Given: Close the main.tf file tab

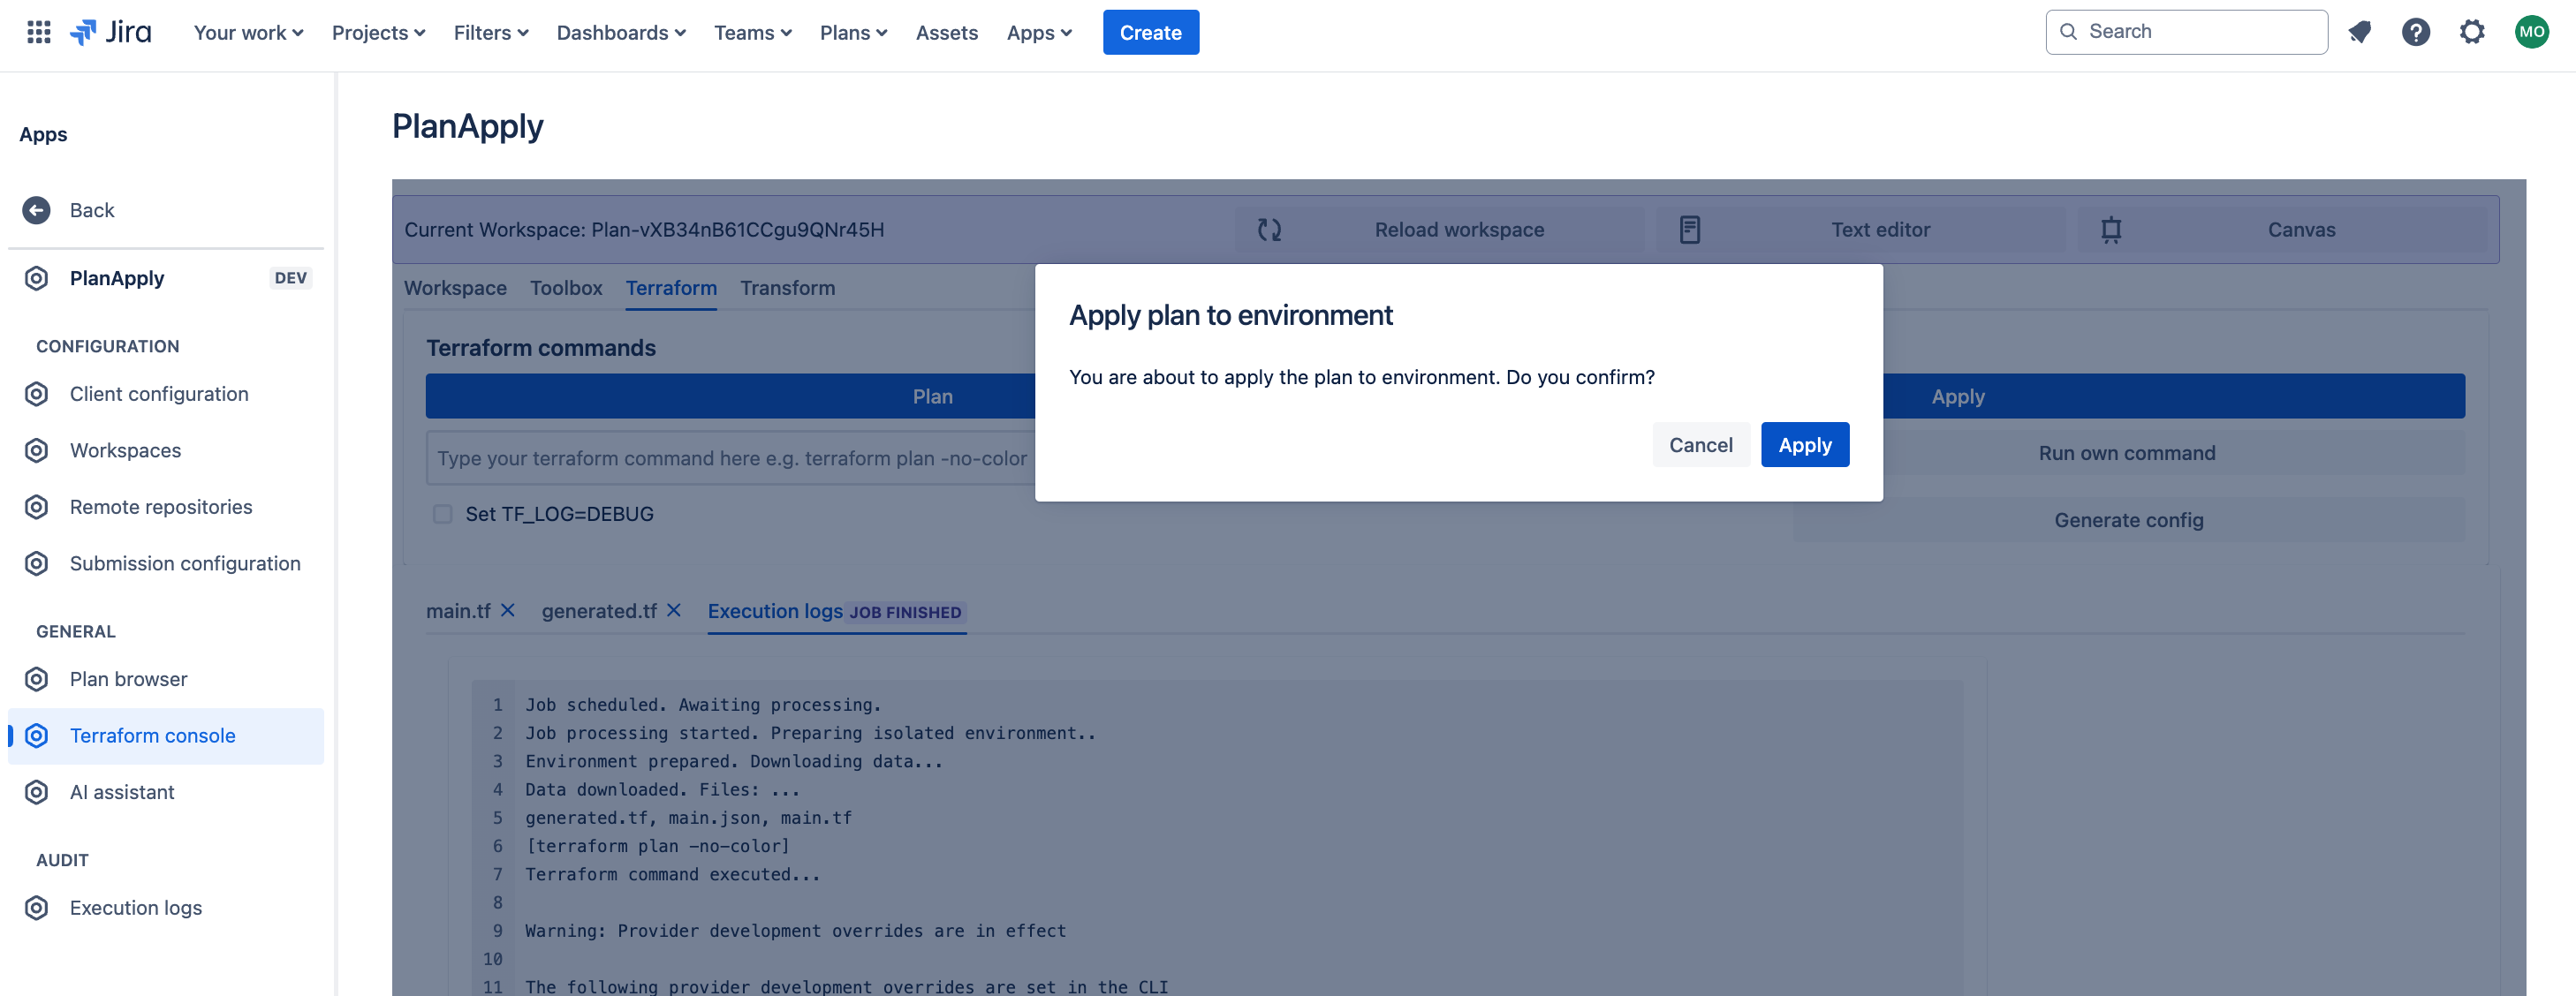Looking at the screenshot, I should [508, 610].
